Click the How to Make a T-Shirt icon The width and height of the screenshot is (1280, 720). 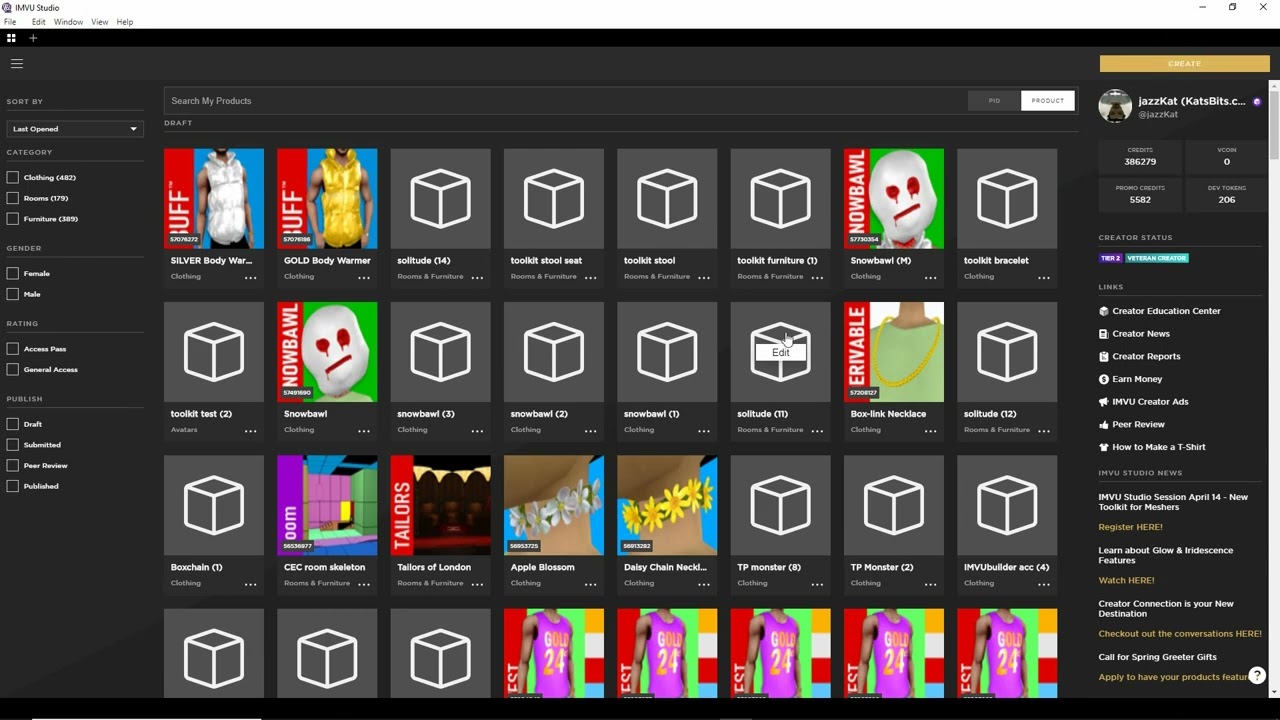[1104, 447]
